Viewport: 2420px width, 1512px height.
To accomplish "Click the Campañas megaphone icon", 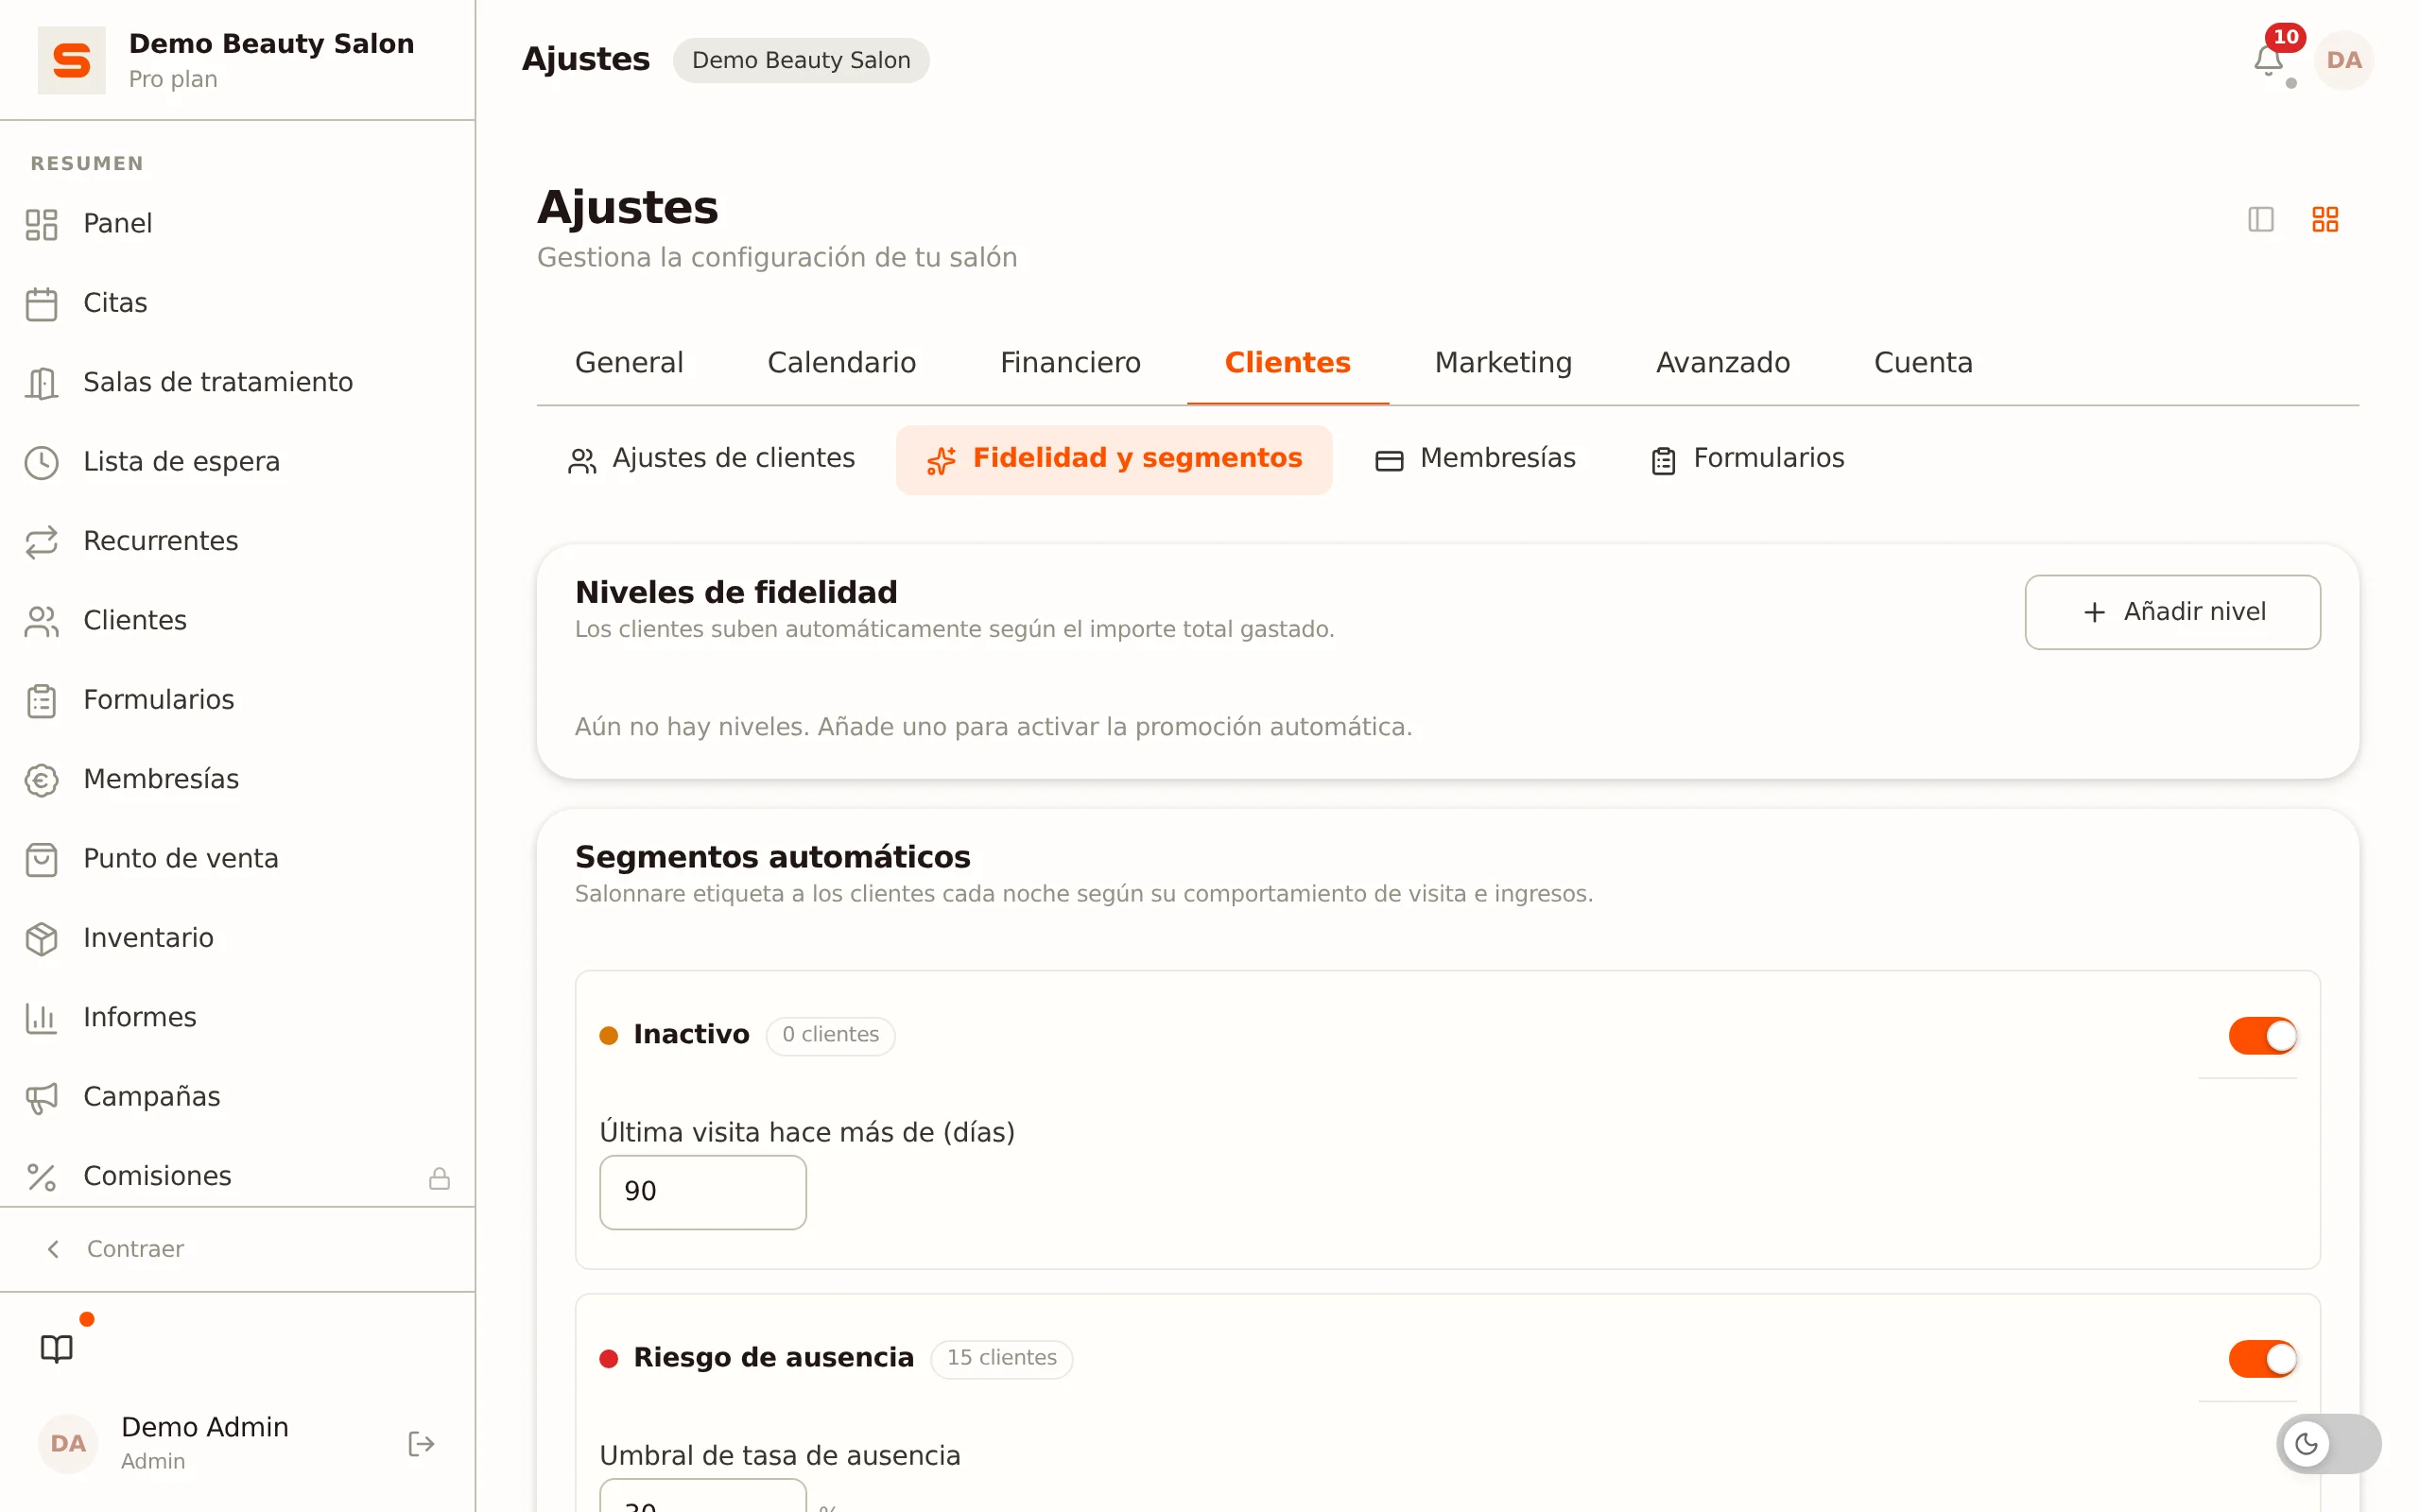I will 41,1097.
